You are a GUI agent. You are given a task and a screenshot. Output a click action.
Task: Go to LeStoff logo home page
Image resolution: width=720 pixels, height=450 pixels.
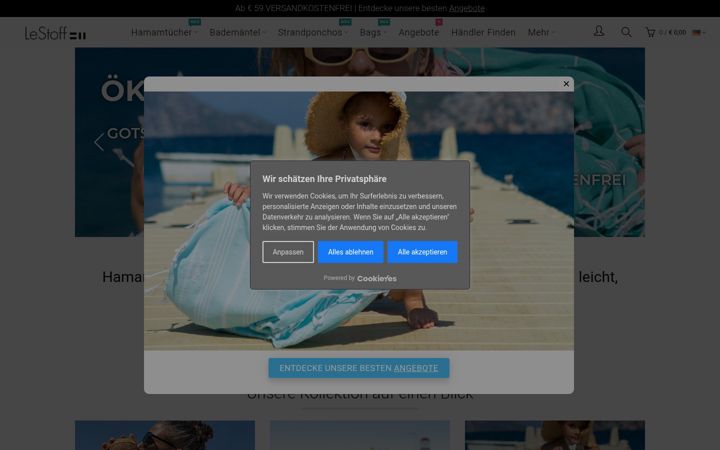[55, 33]
